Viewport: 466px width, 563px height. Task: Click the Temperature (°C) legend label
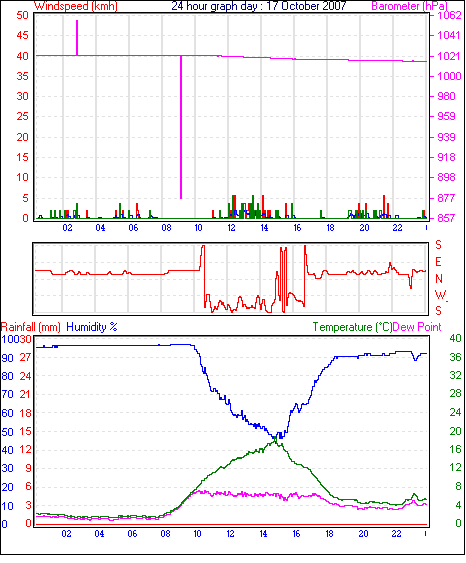point(352,327)
